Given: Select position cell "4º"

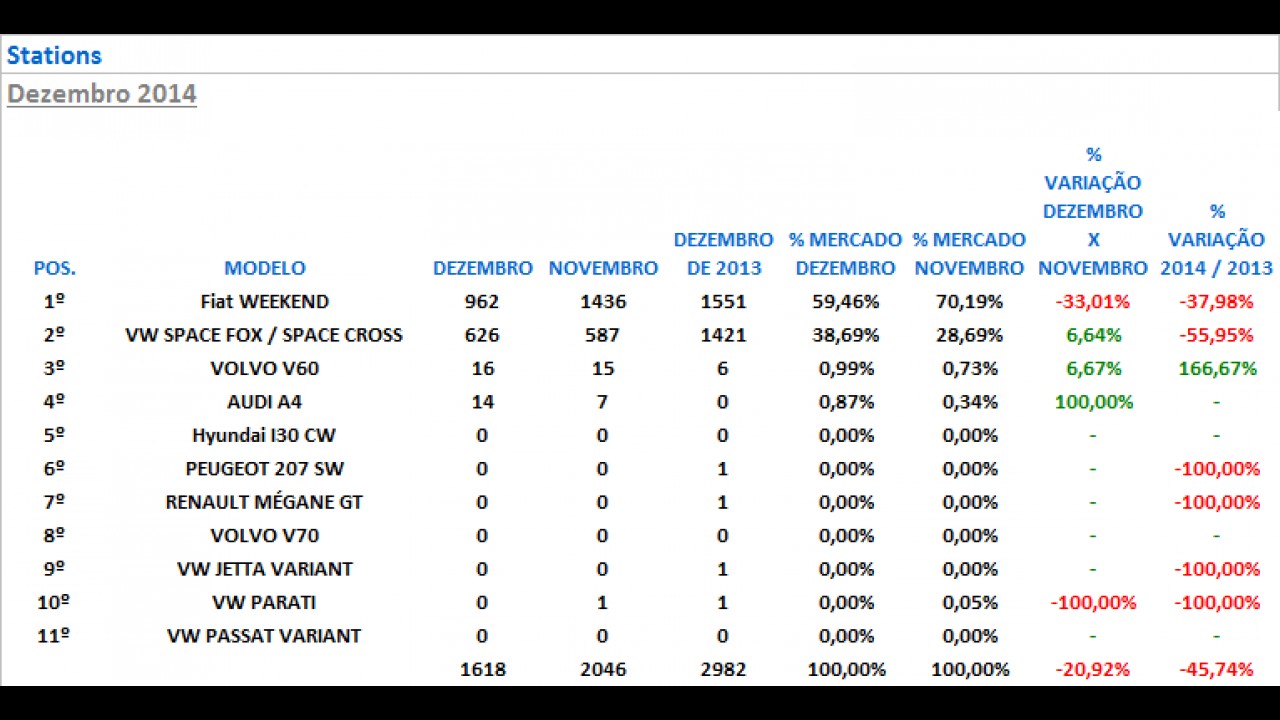Looking at the screenshot, I should [55, 402].
